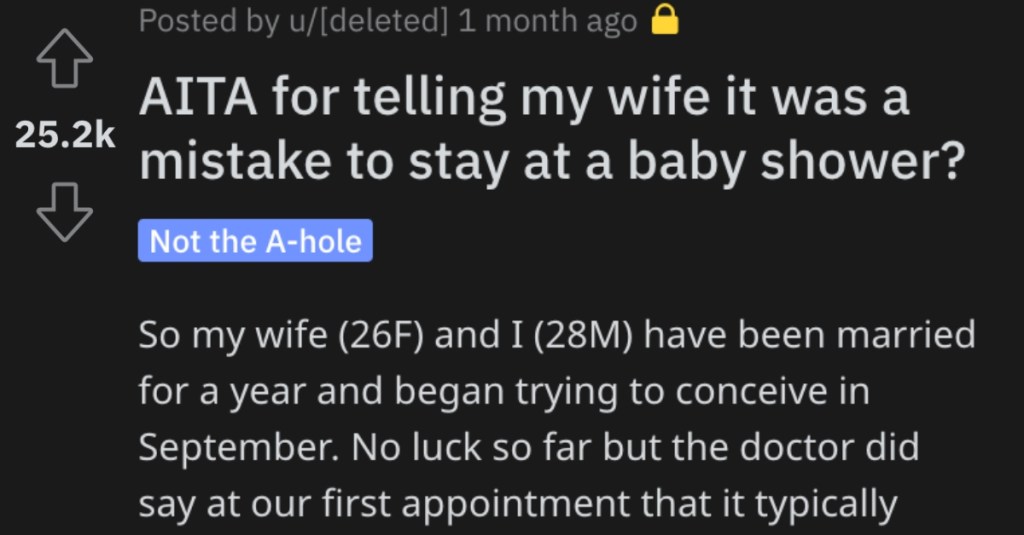Click the words baby shower? in title
Image resolution: width=1024 pixels, height=535 pixels.
point(796,162)
